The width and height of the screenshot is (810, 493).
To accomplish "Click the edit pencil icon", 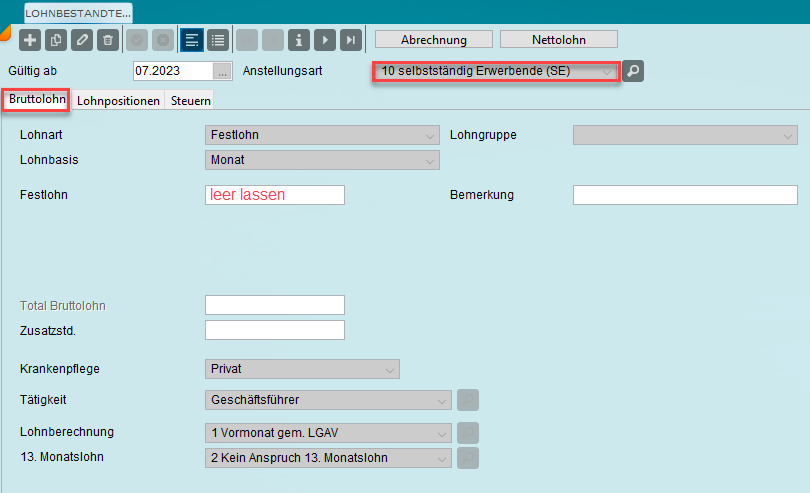I will [82, 40].
